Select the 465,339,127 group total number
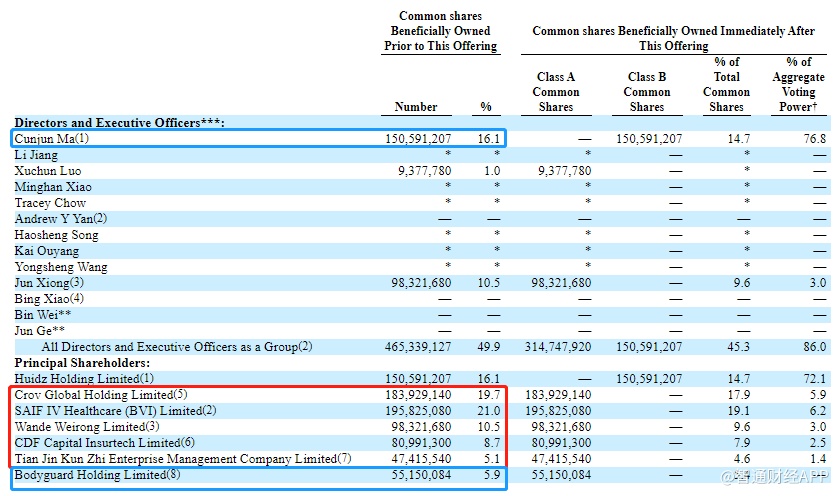 (x=416, y=347)
